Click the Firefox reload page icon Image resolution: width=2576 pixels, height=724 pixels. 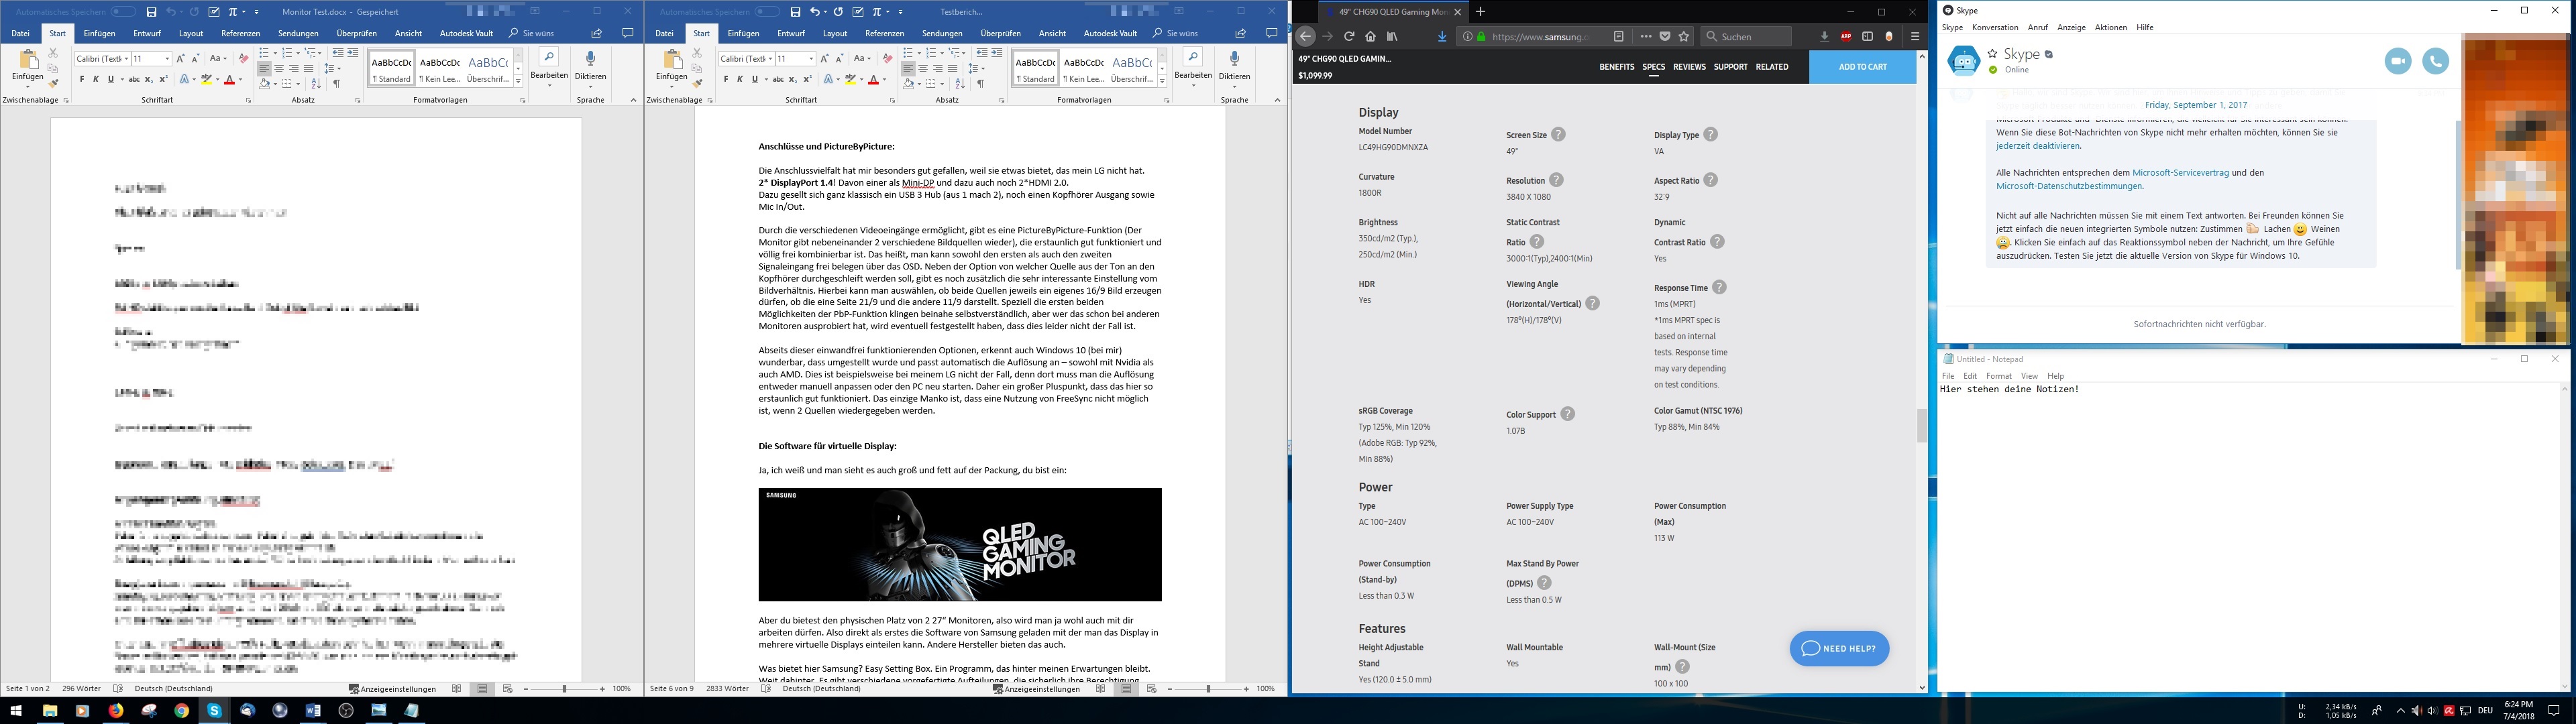click(1349, 36)
